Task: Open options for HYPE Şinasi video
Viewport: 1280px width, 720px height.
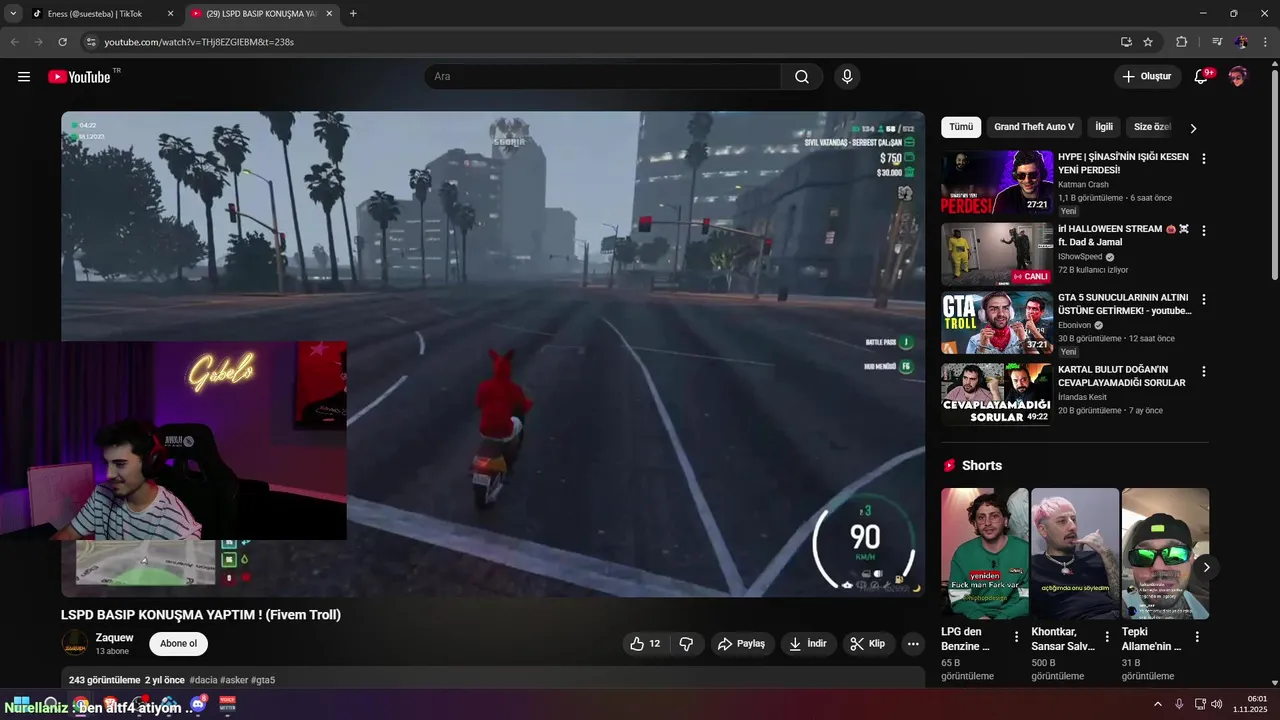Action: (x=1204, y=159)
